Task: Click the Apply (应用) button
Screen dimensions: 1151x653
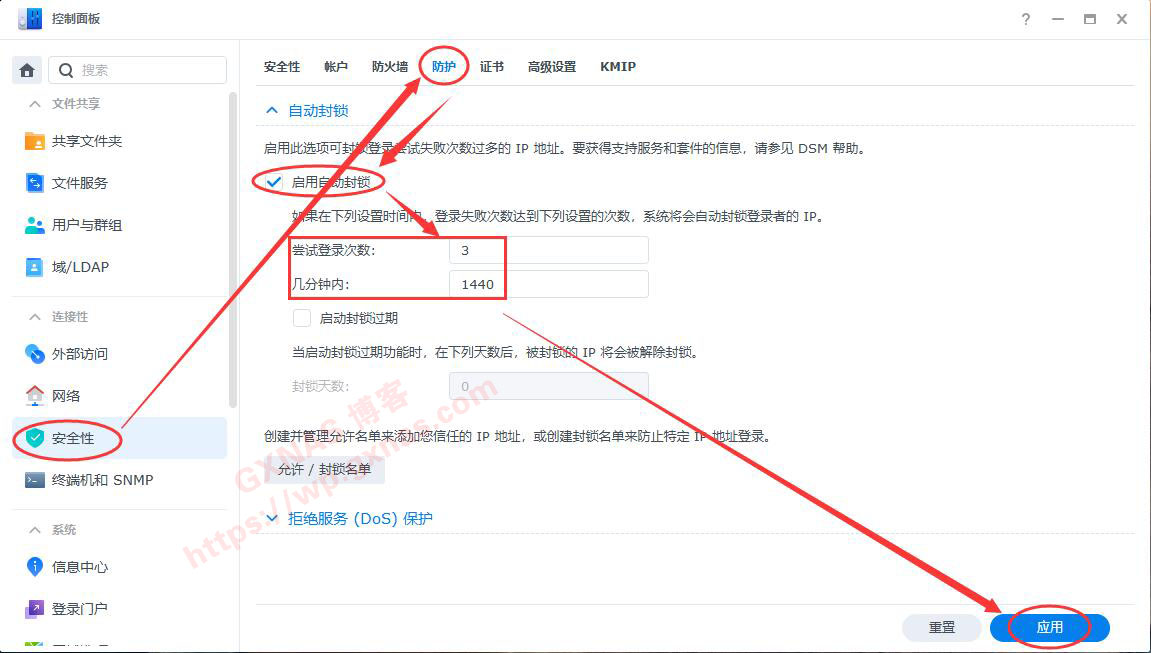Action: (x=1049, y=627)
